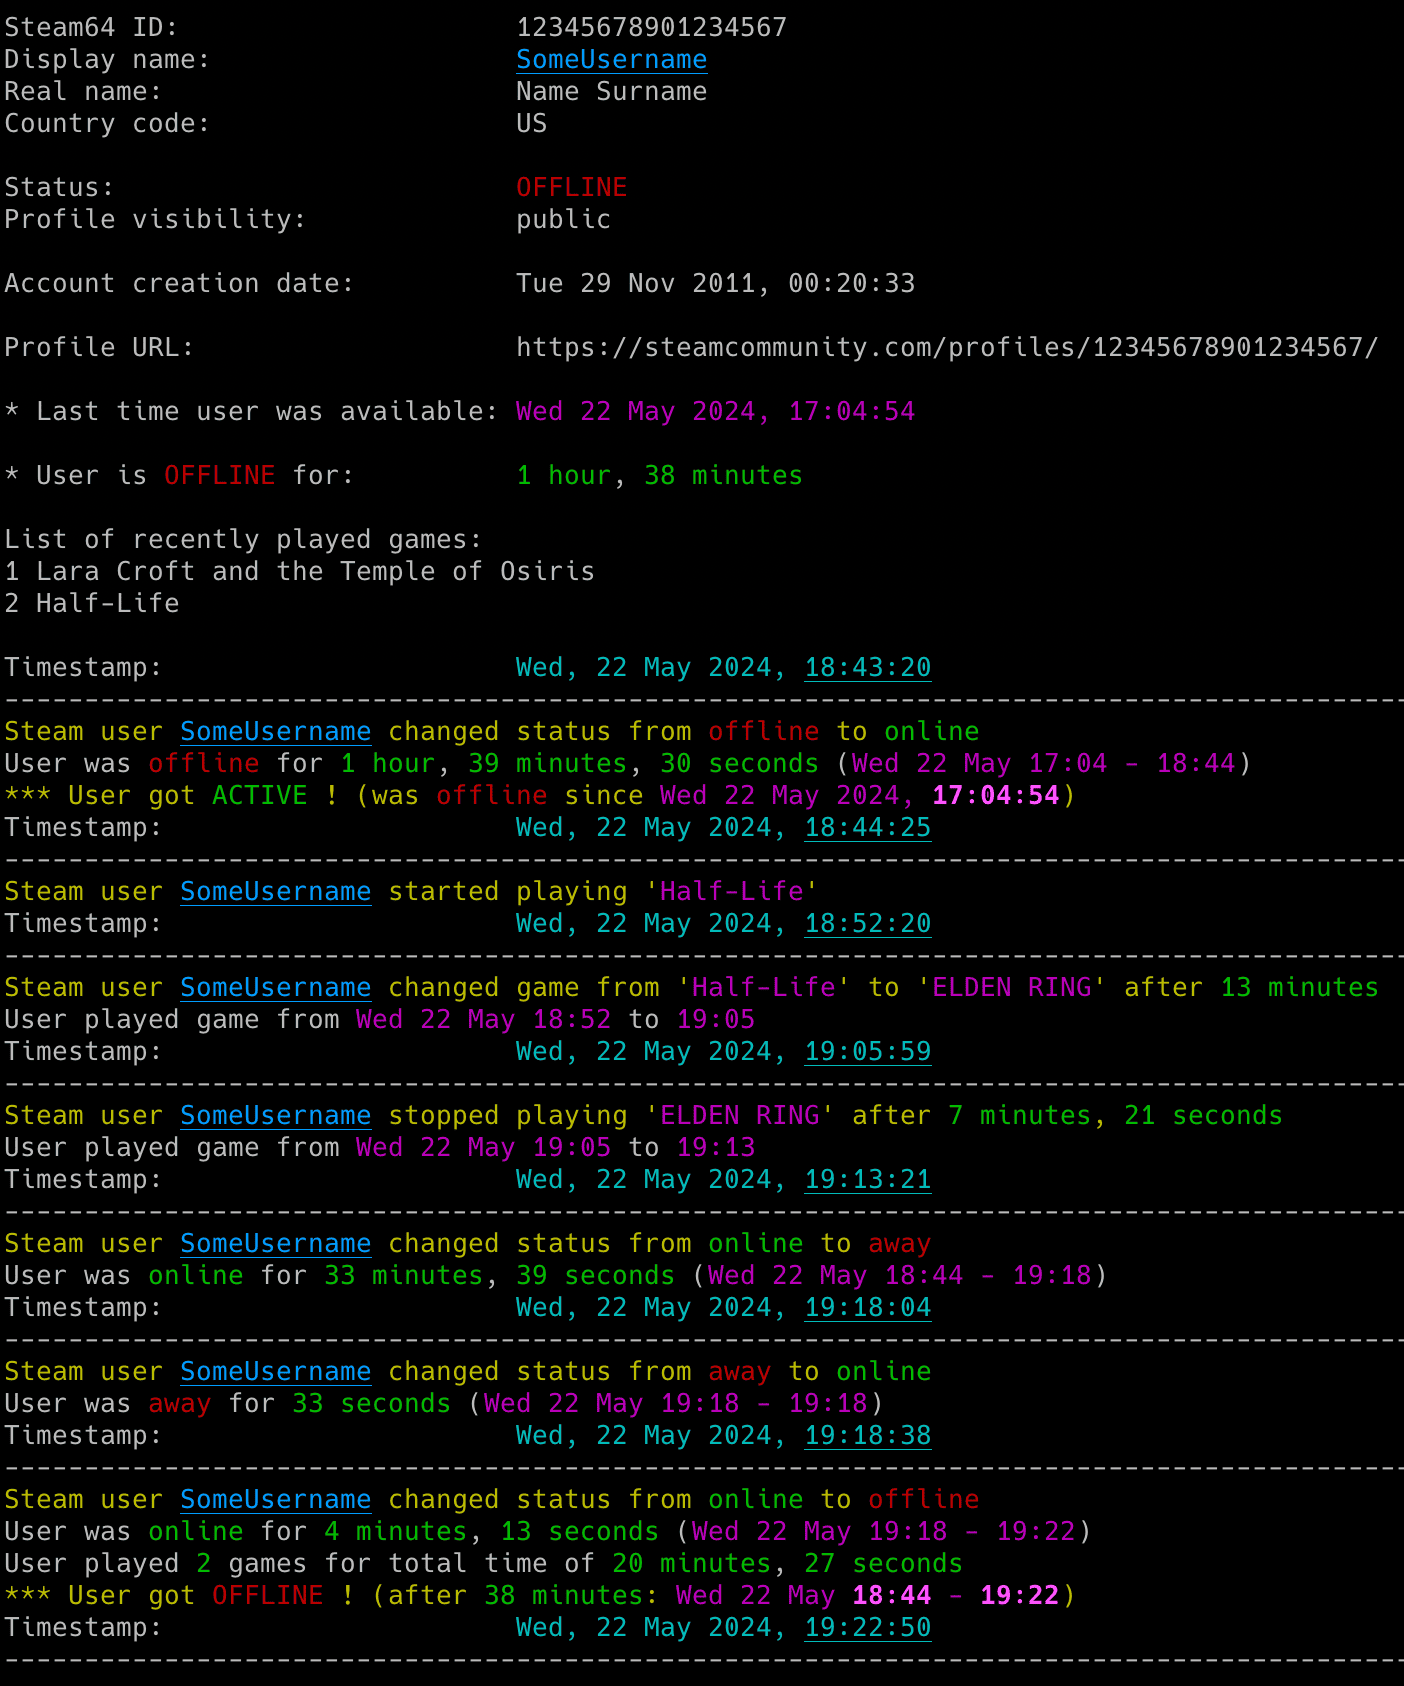Click the red 'OFFLINE' in User got OFFLINE line
The image size is (1404, 1686).
click(267, 1596)
